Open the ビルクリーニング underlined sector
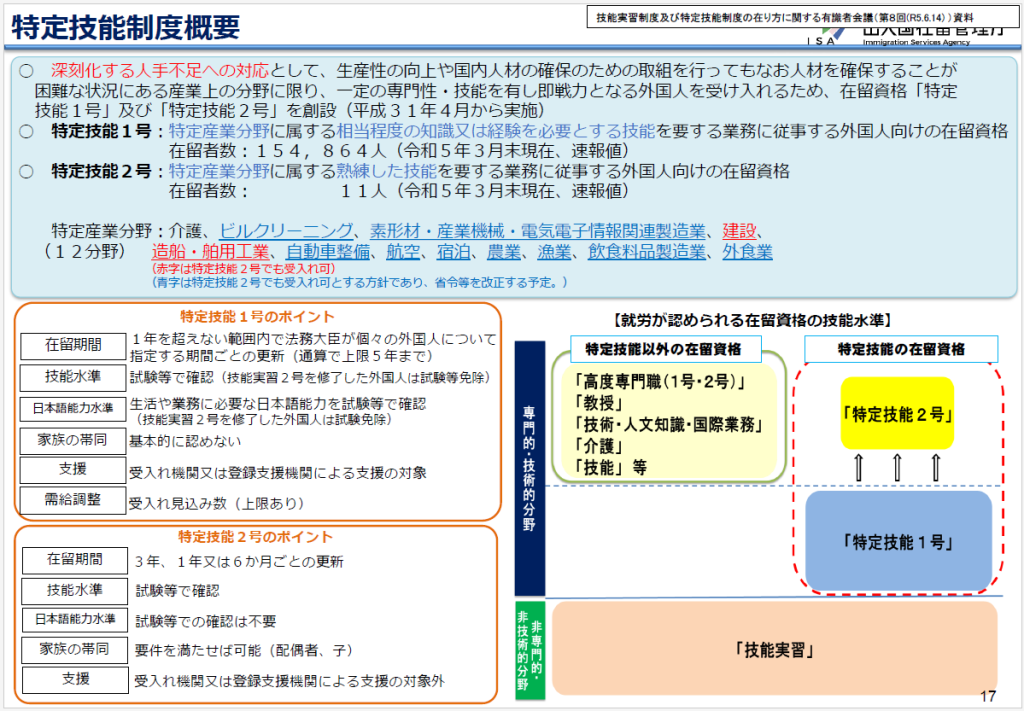 (x=286, y=231)
